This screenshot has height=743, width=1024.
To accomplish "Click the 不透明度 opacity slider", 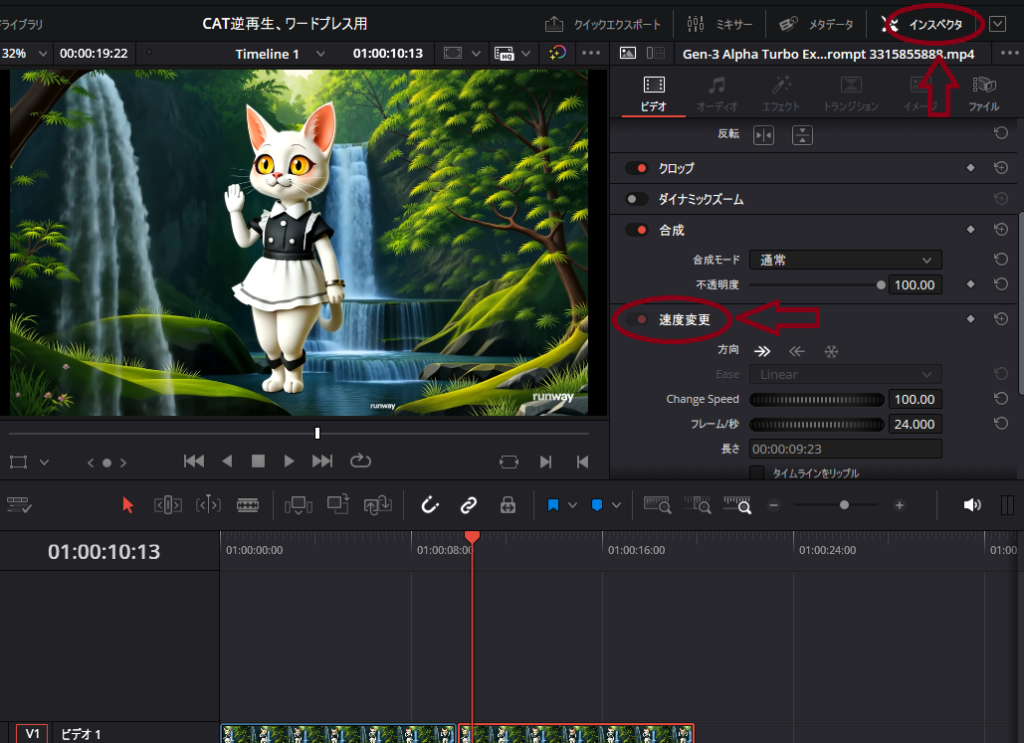I will [815, 285].
